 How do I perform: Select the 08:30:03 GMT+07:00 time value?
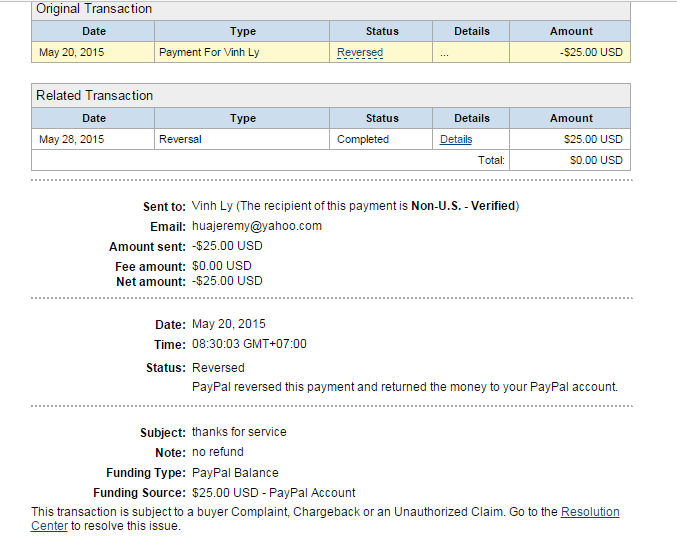click(x=249, y=344)
